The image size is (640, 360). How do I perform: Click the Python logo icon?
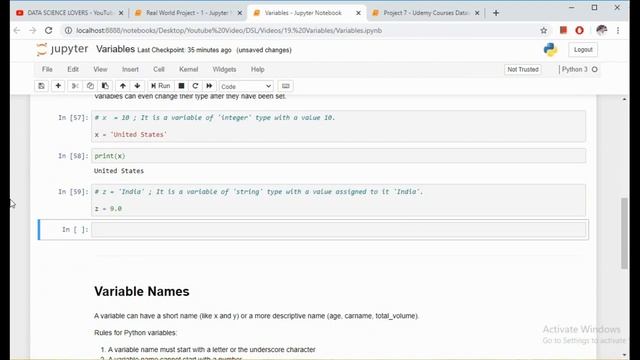tap(550, 50)
